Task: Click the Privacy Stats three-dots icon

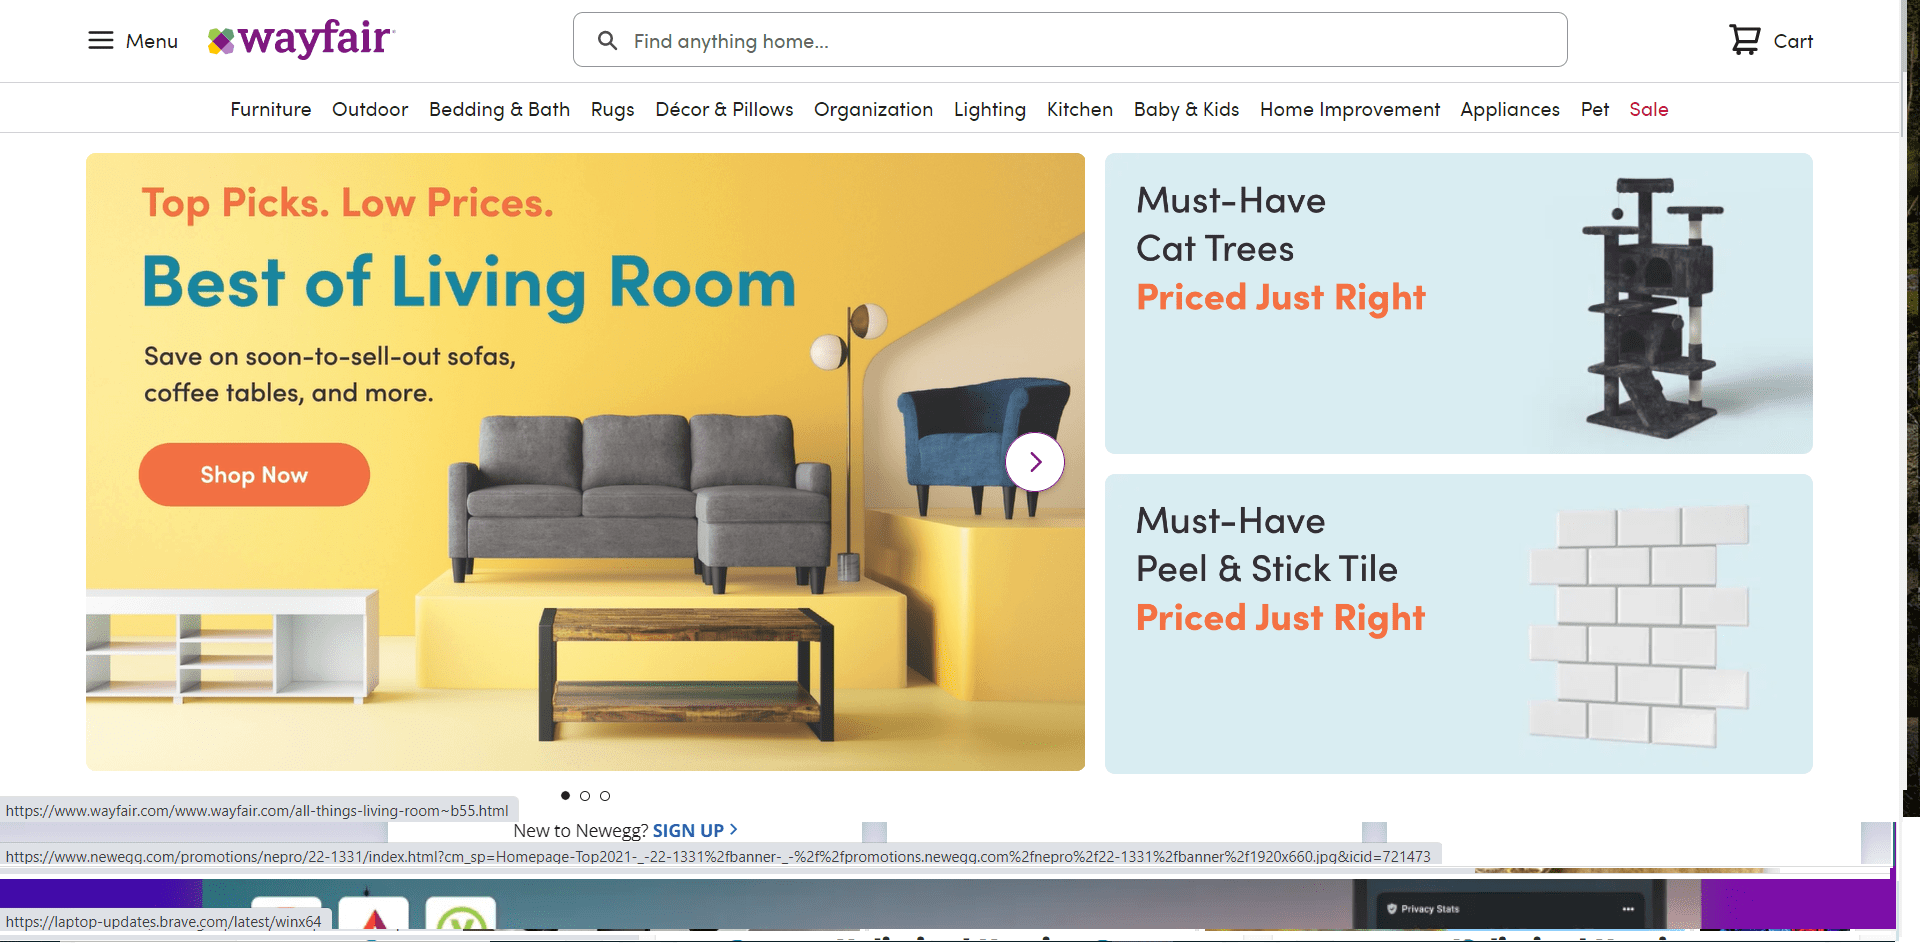Action: (x=1628, y=909)
